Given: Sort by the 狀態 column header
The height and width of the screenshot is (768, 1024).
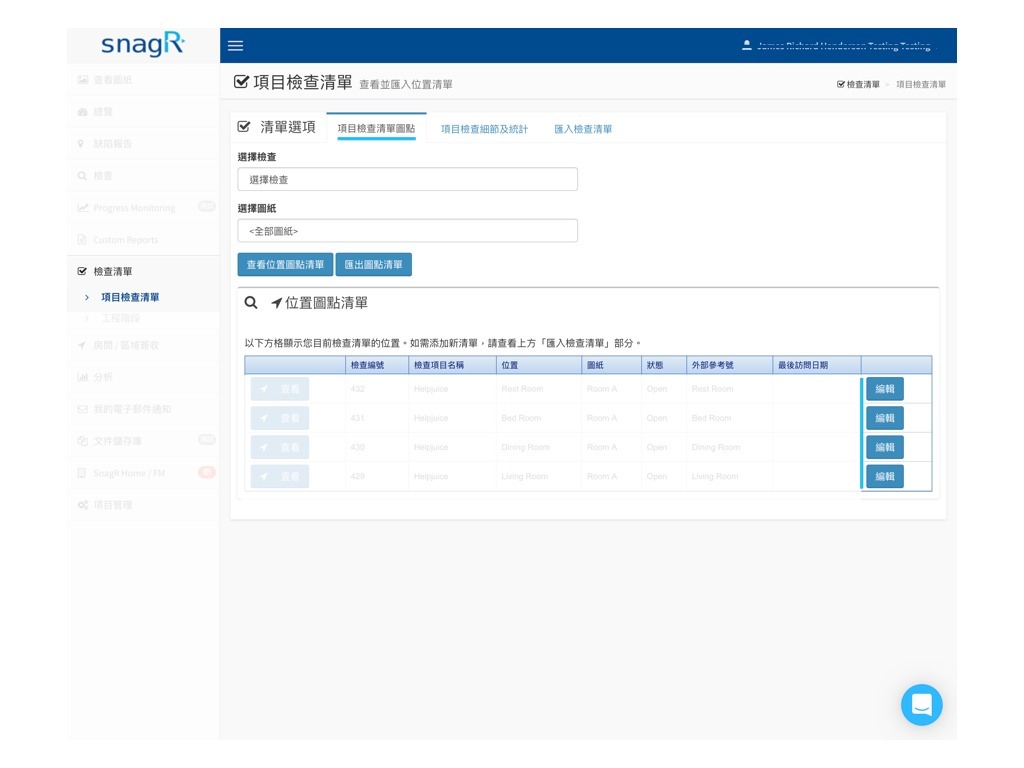Looking at the screenshot, I should [664, 365].
